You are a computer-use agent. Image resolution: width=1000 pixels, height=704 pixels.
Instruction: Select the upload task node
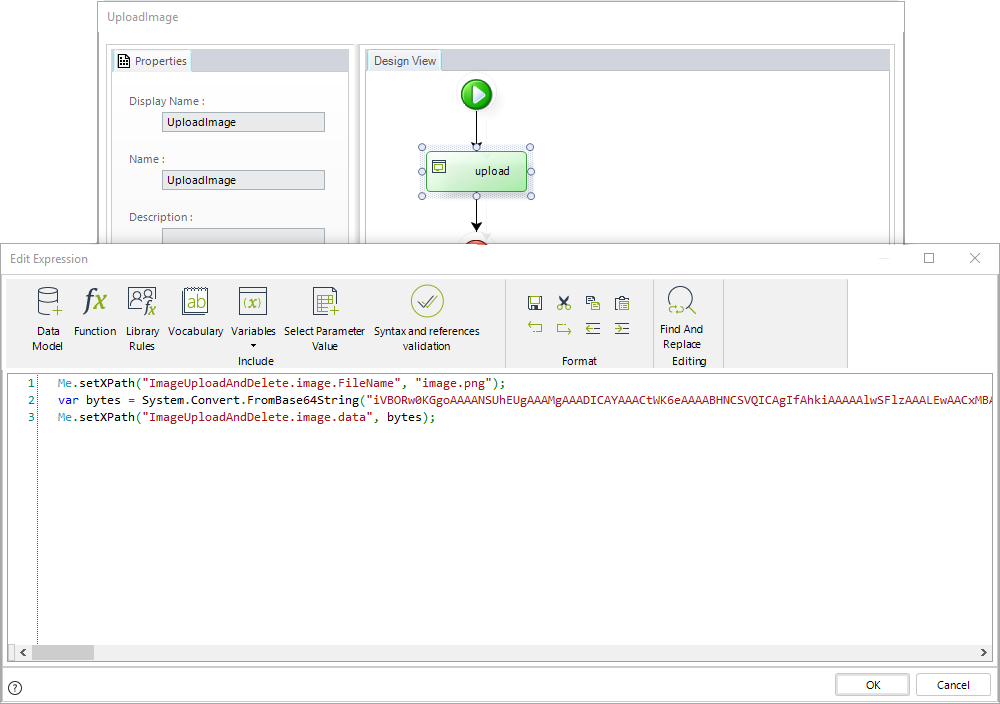[x=476, y=171]
